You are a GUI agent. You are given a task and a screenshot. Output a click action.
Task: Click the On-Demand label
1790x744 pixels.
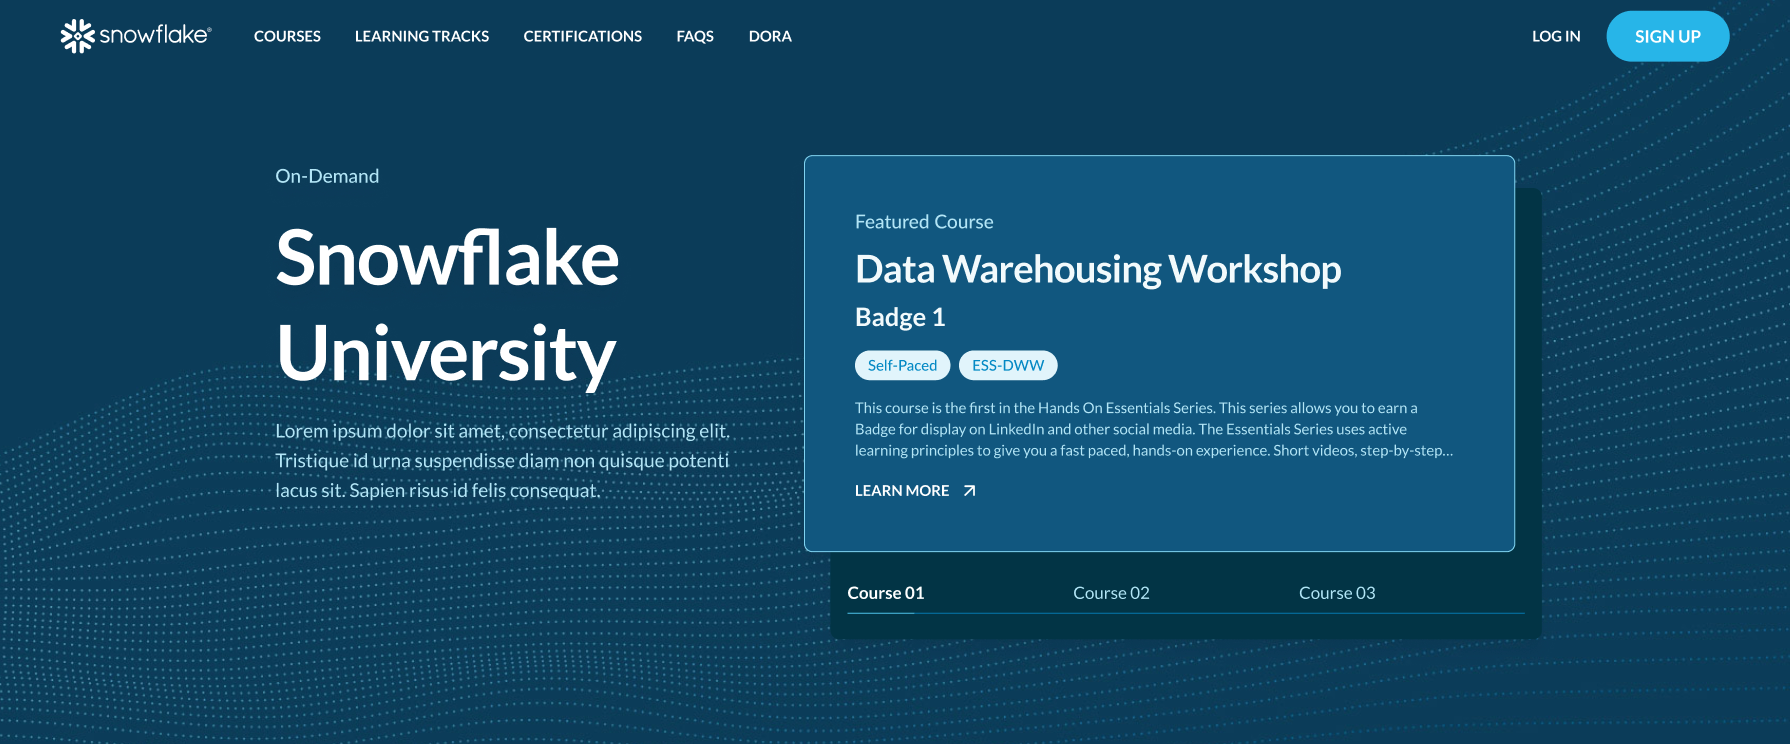point(327,176)
